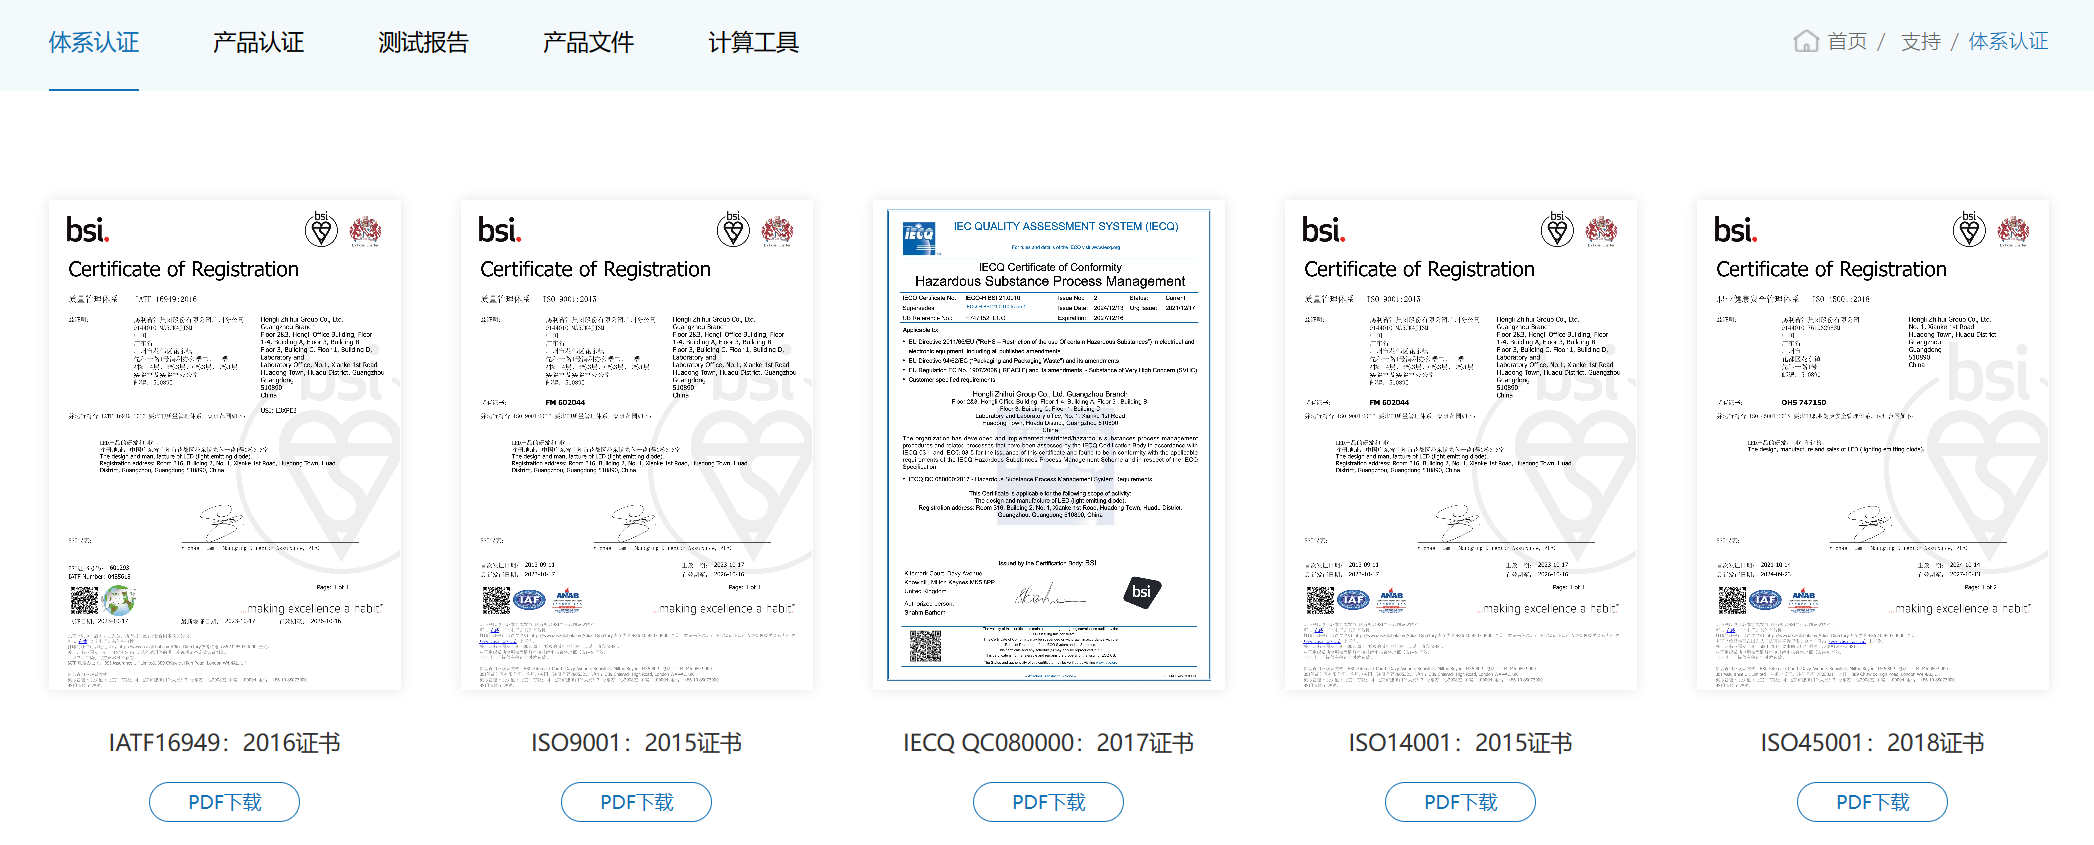Click the ISO45001：2018证书 title
Viewport: 2094px width, 845px height.
click(1873, 743)
